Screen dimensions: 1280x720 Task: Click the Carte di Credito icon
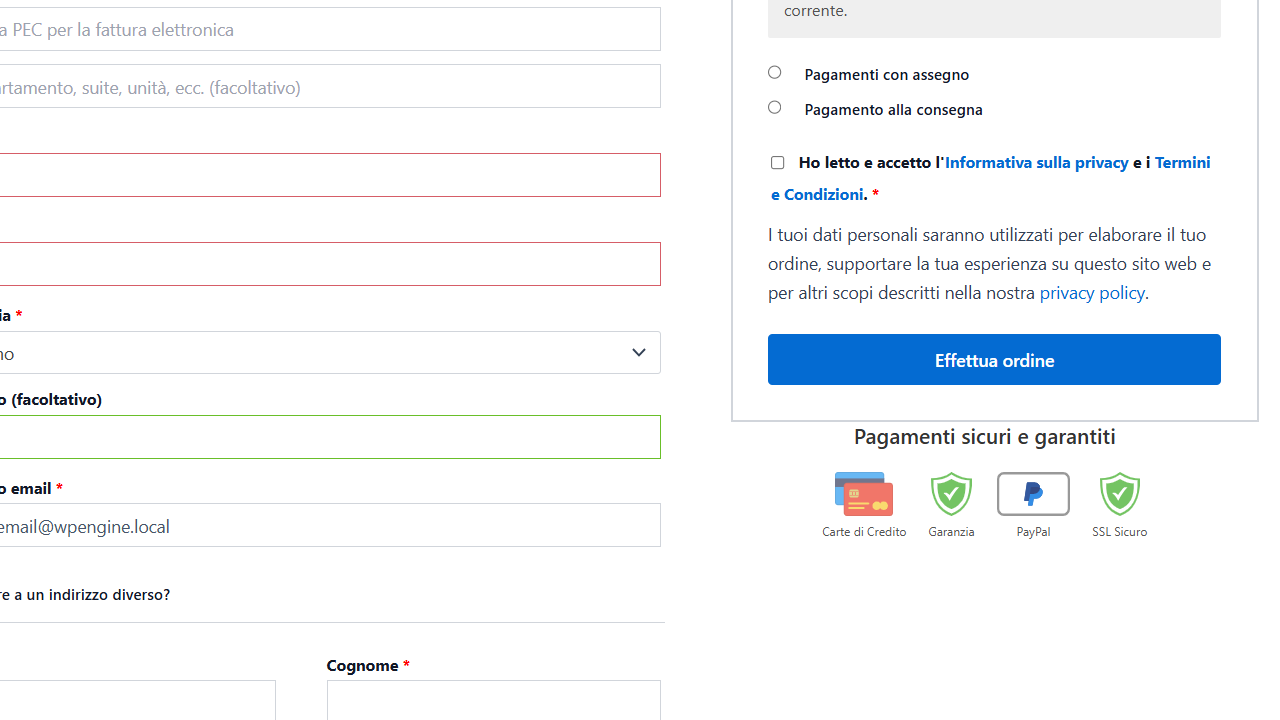[x=864, y=494]
